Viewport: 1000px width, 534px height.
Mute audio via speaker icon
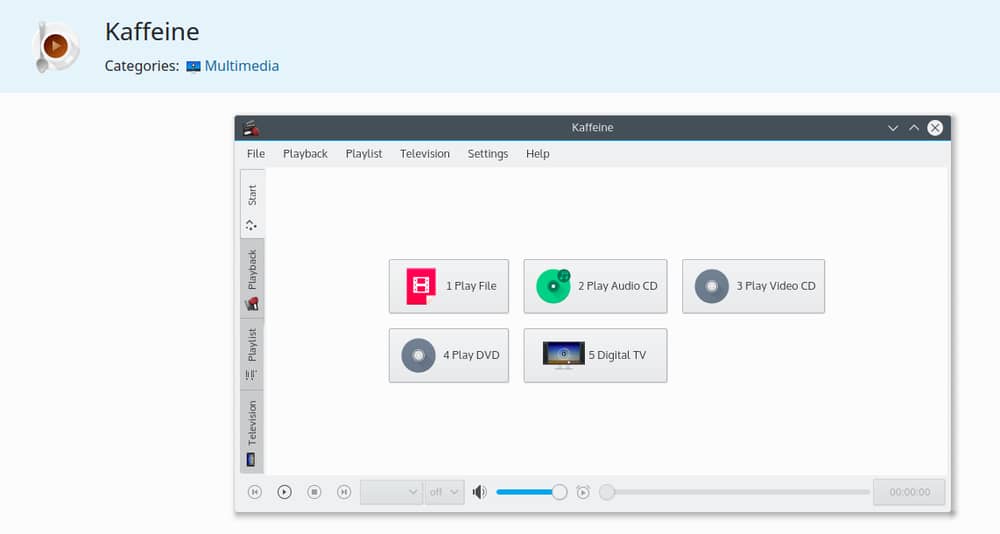480,492
